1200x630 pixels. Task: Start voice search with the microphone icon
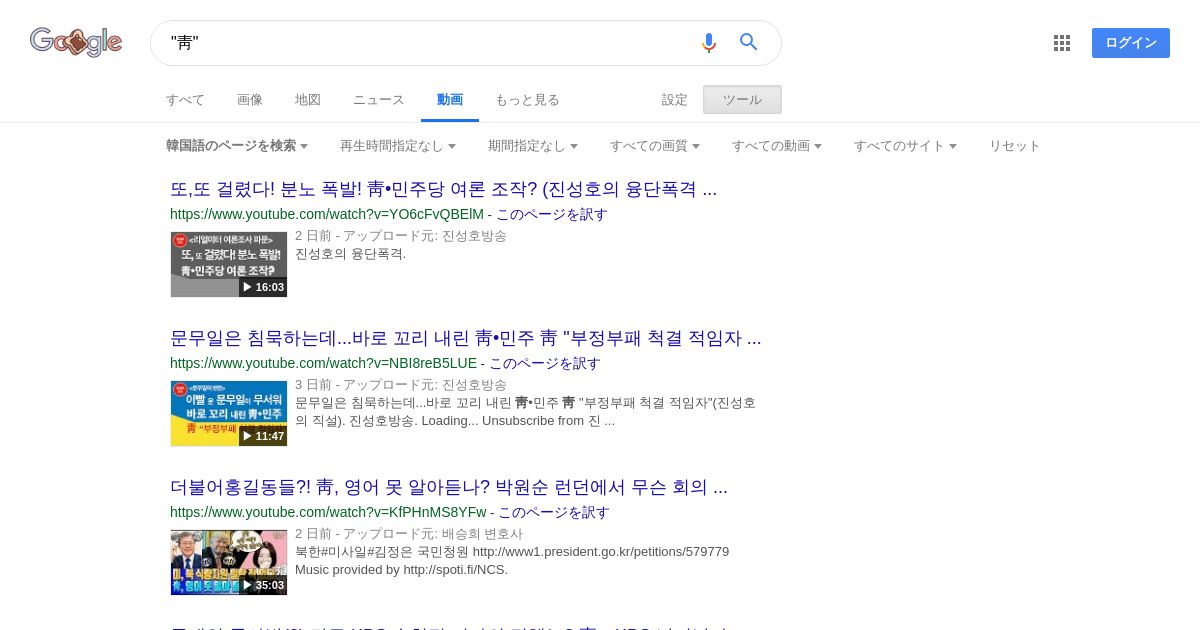[x=709, y=42]
